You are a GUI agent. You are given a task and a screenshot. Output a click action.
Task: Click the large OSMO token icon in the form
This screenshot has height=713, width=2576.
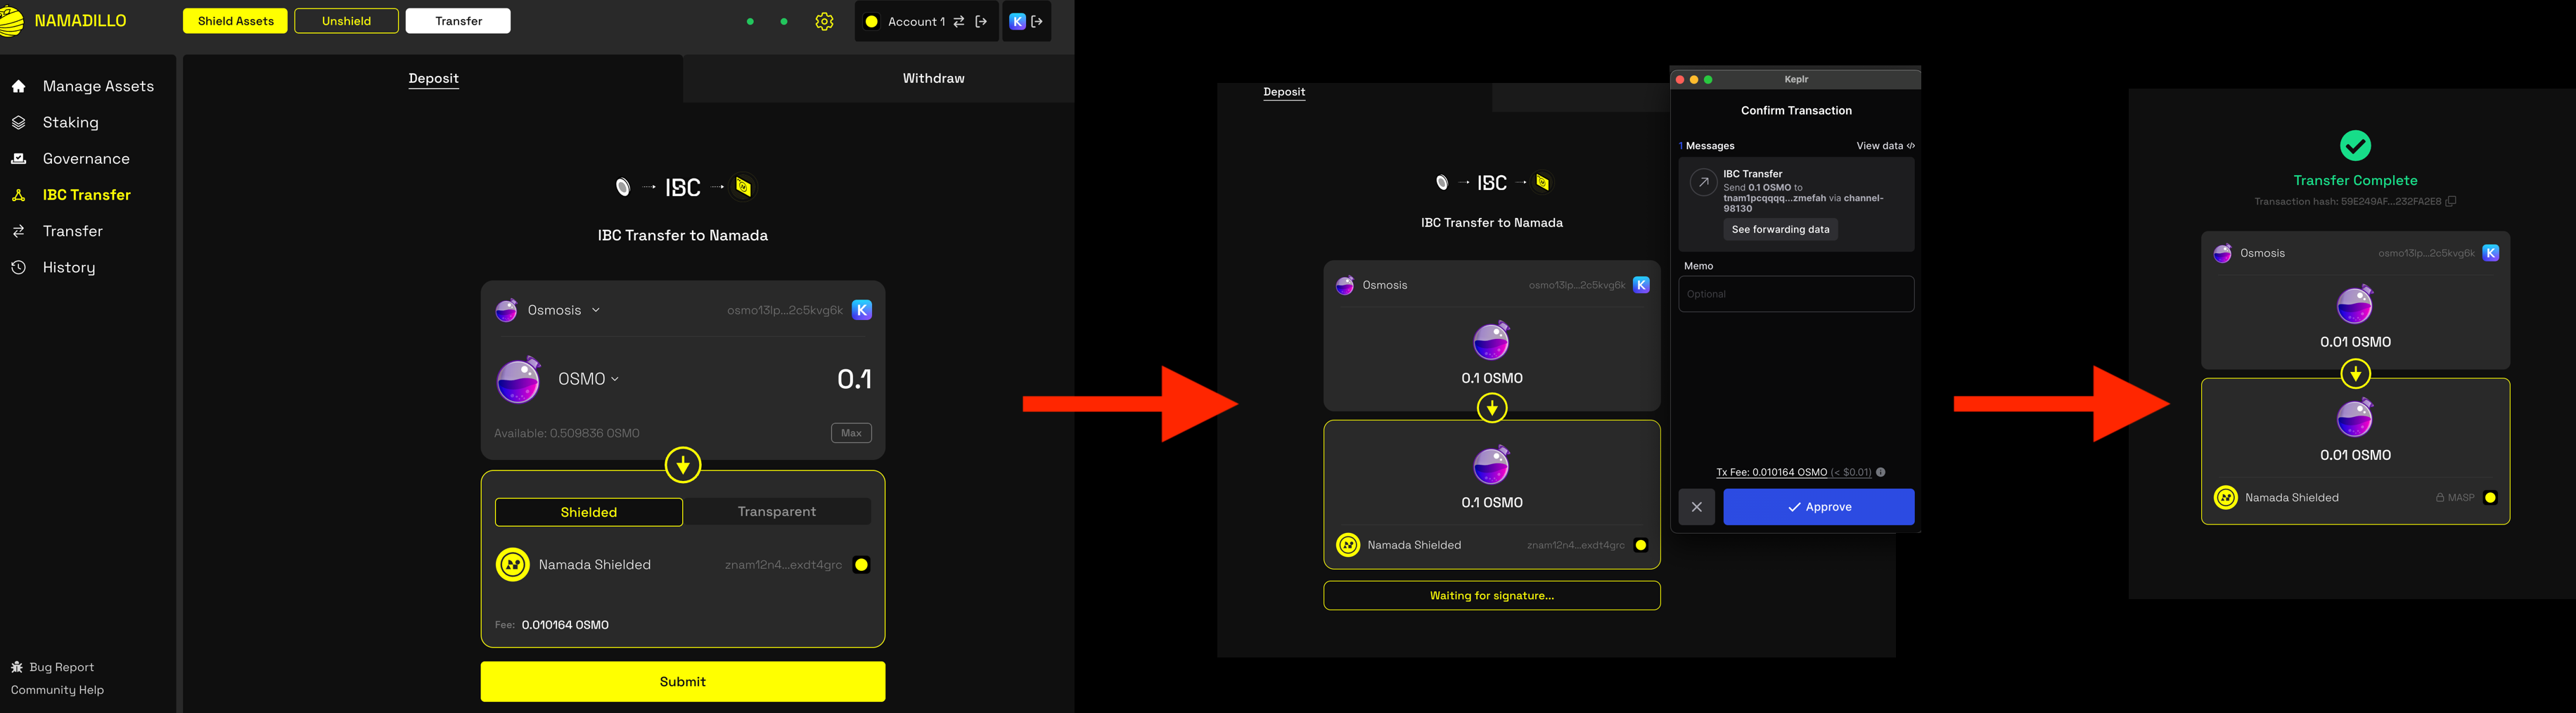[x=519, y=379]
